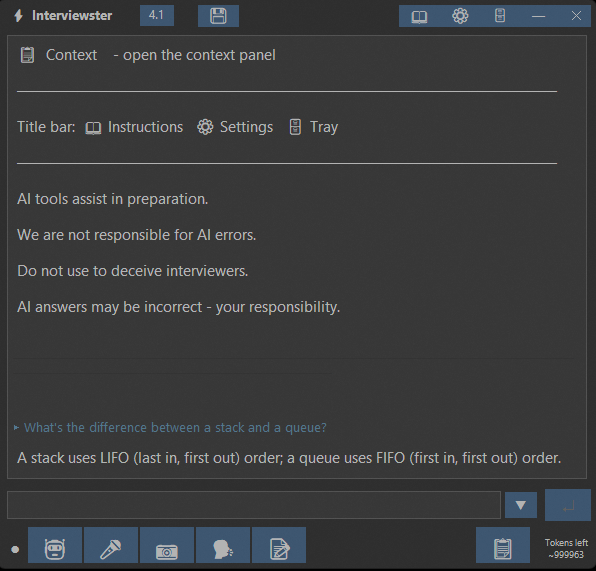The width and height of the screenshot is (596, 571).
Task: Click the 'Title bar:' label
Action: [x=46, y=127]
